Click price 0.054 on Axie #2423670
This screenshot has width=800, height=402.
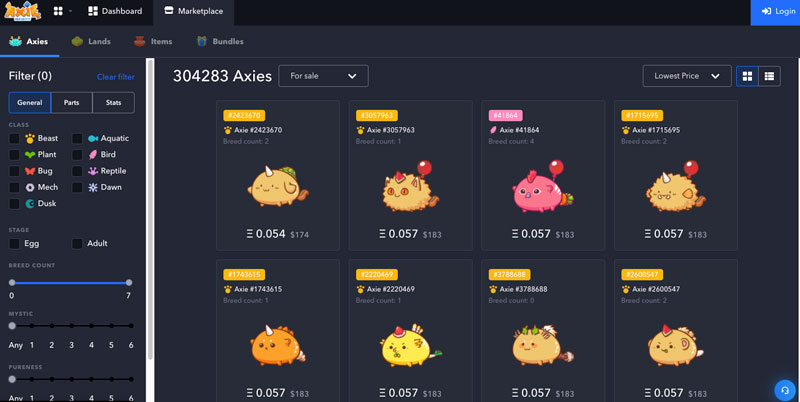coord(265,234)
